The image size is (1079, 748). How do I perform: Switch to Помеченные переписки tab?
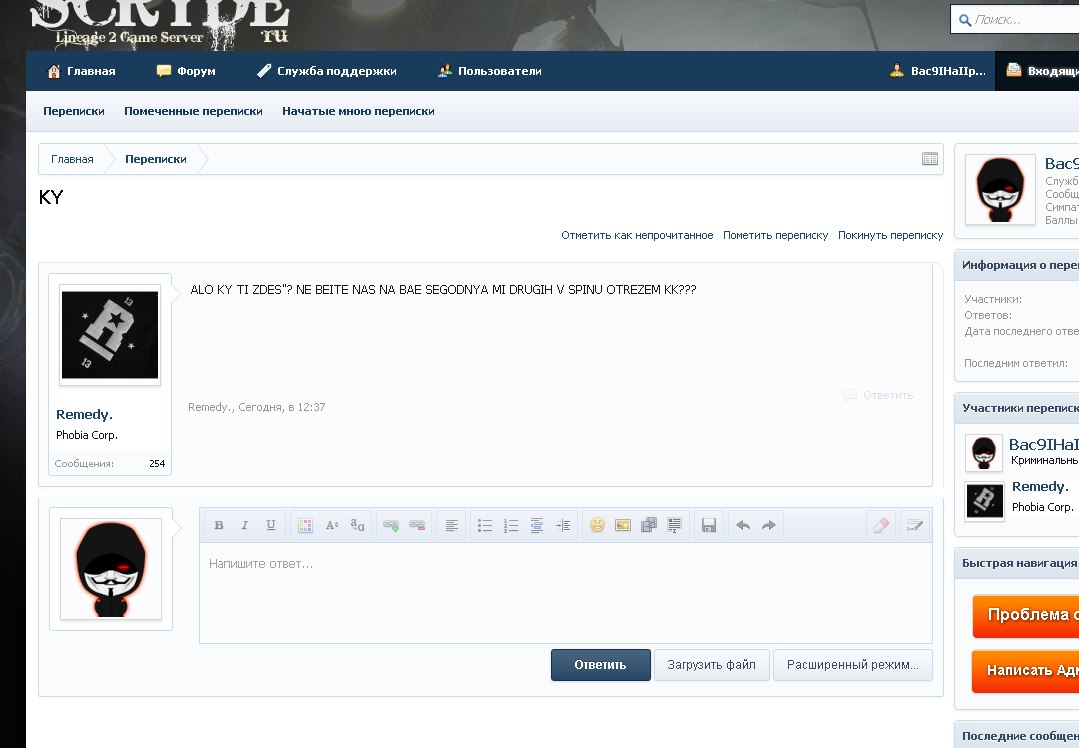coord(193,112)
